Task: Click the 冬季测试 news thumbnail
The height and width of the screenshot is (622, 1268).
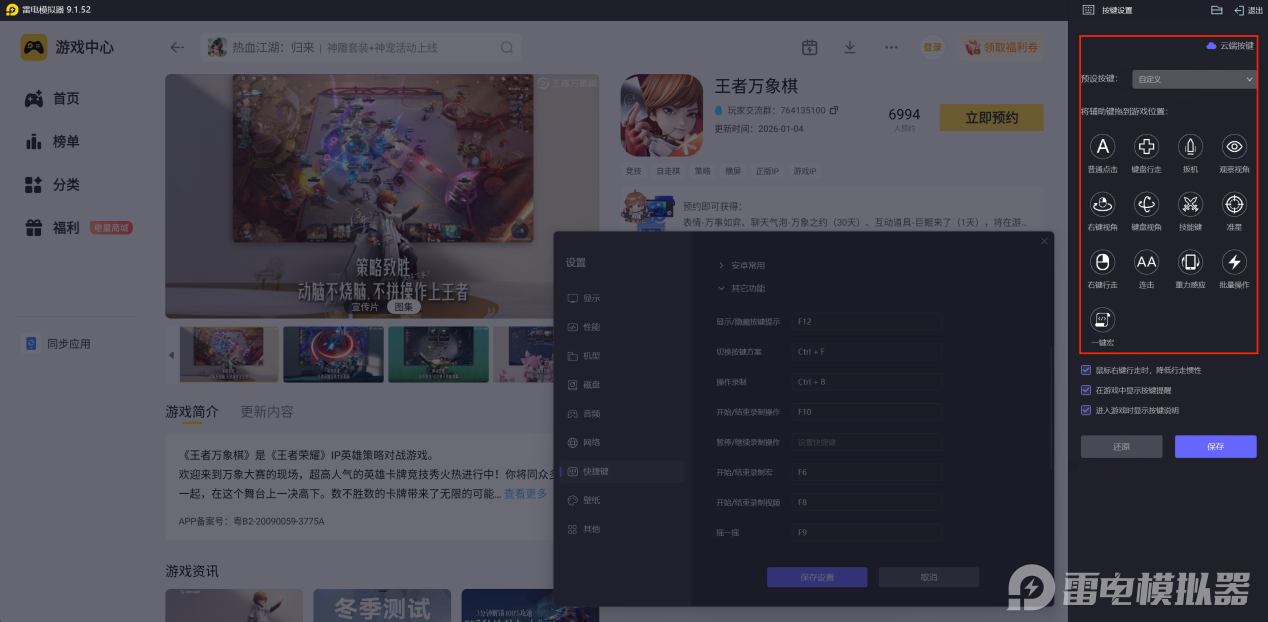Action: (x=382, y=605)
